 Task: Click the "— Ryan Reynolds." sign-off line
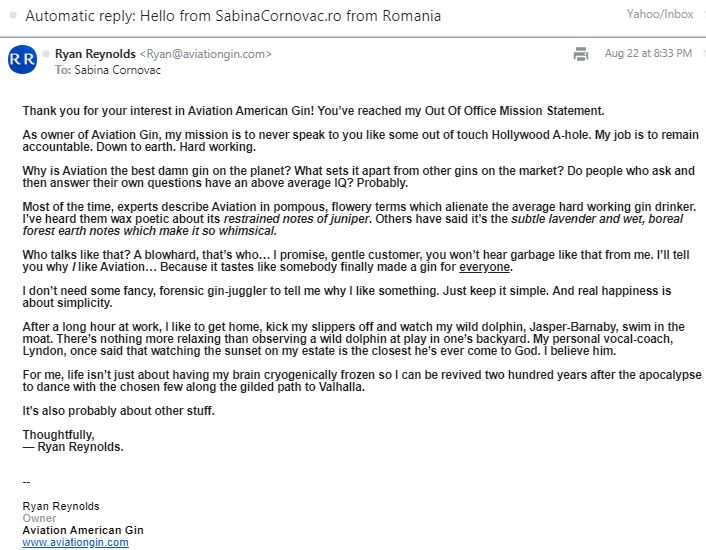point(73,446)
